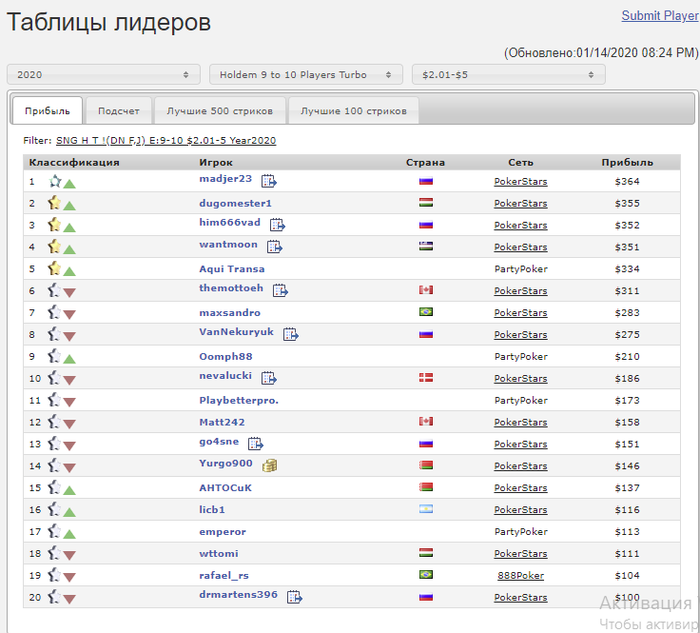Click the gold star in dugomester1's row
Image resolution: width=700 pixels, height=633 pixels.
pos(54,203)
